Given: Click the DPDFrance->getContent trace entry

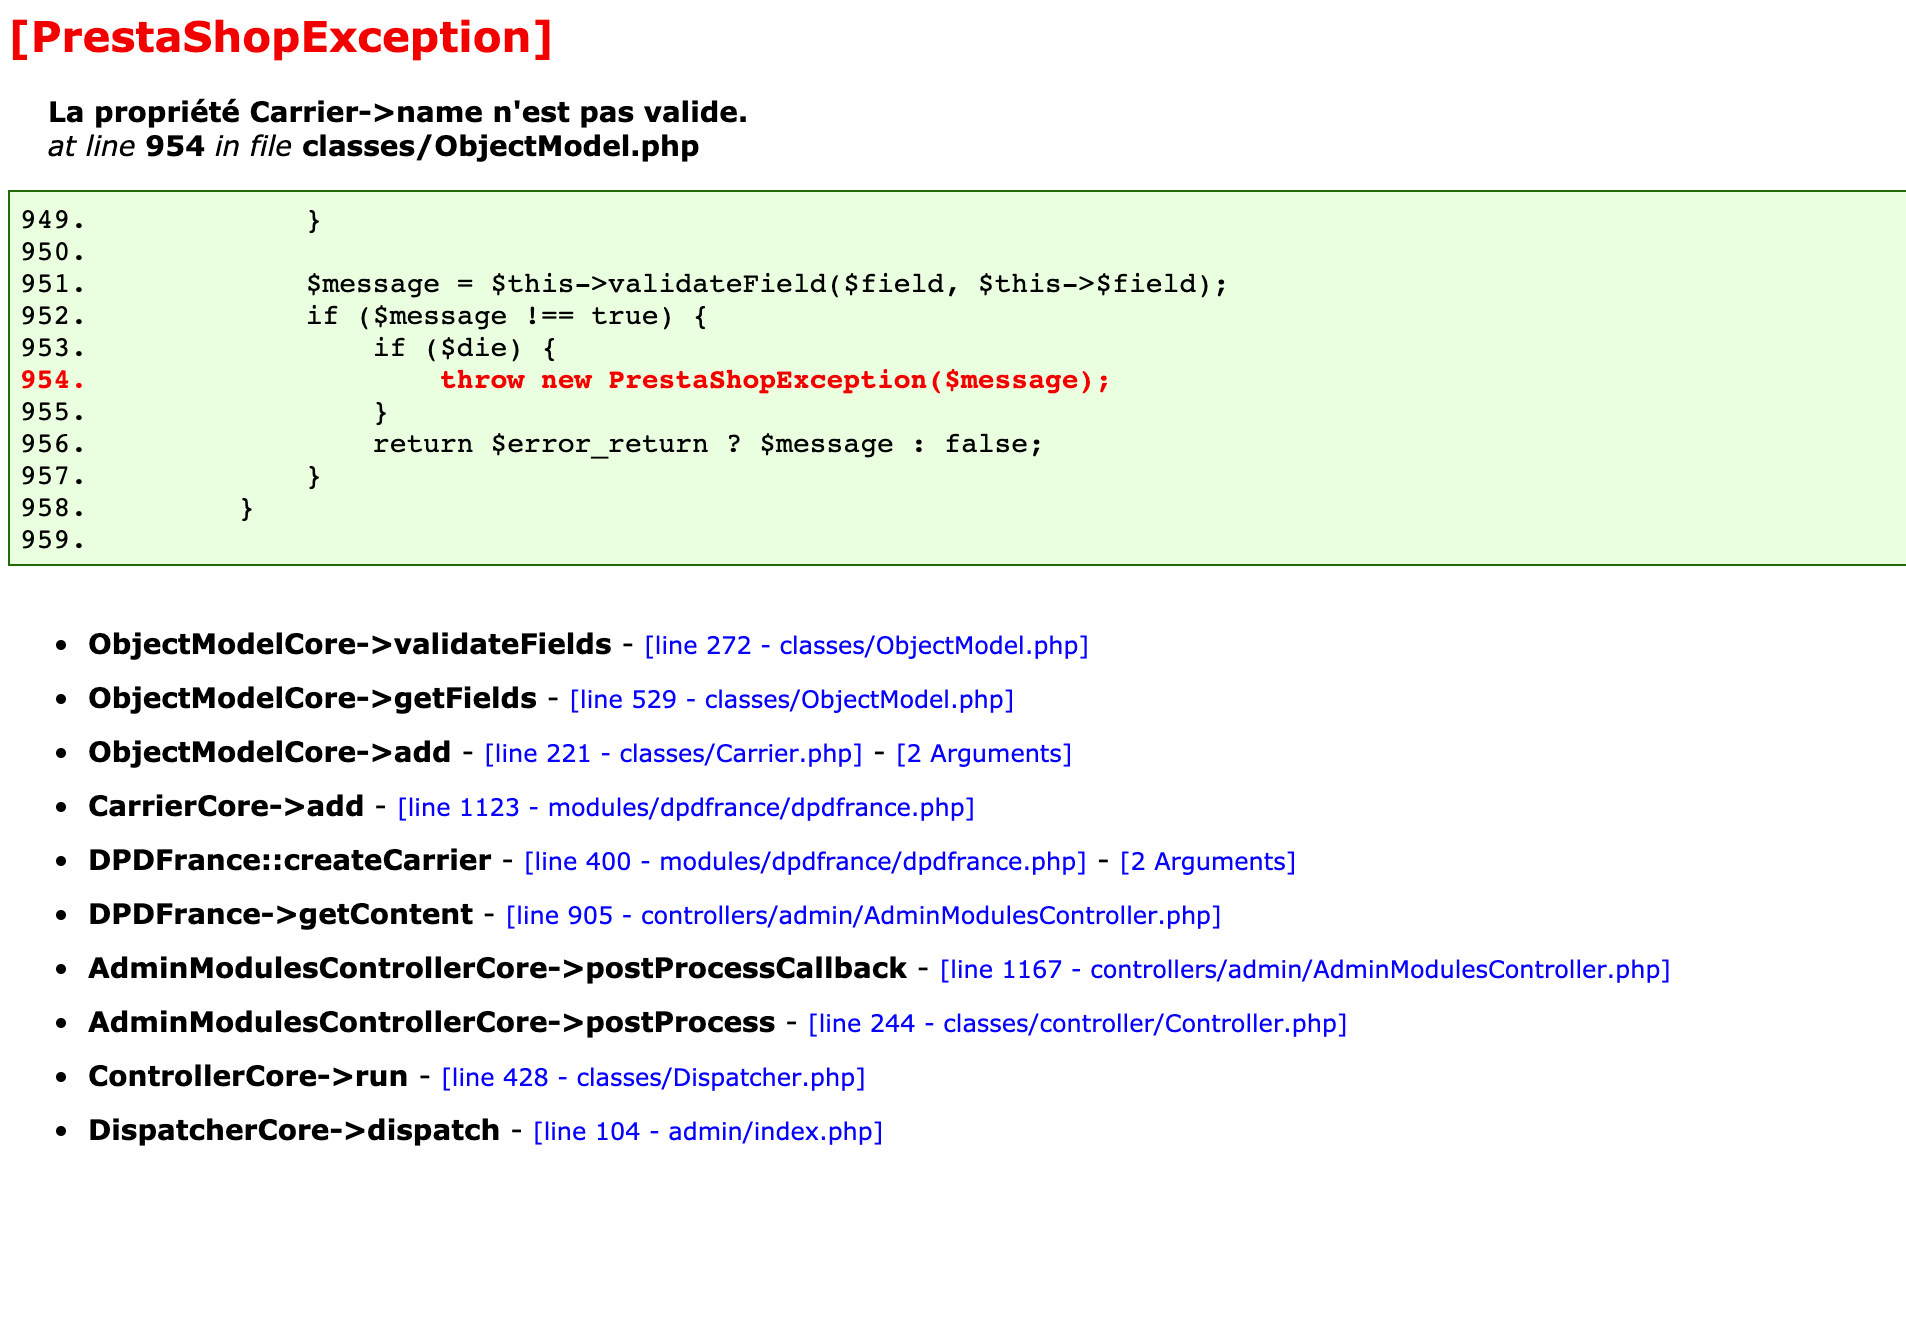Looking at the screenshot, I should click(281, 915).
